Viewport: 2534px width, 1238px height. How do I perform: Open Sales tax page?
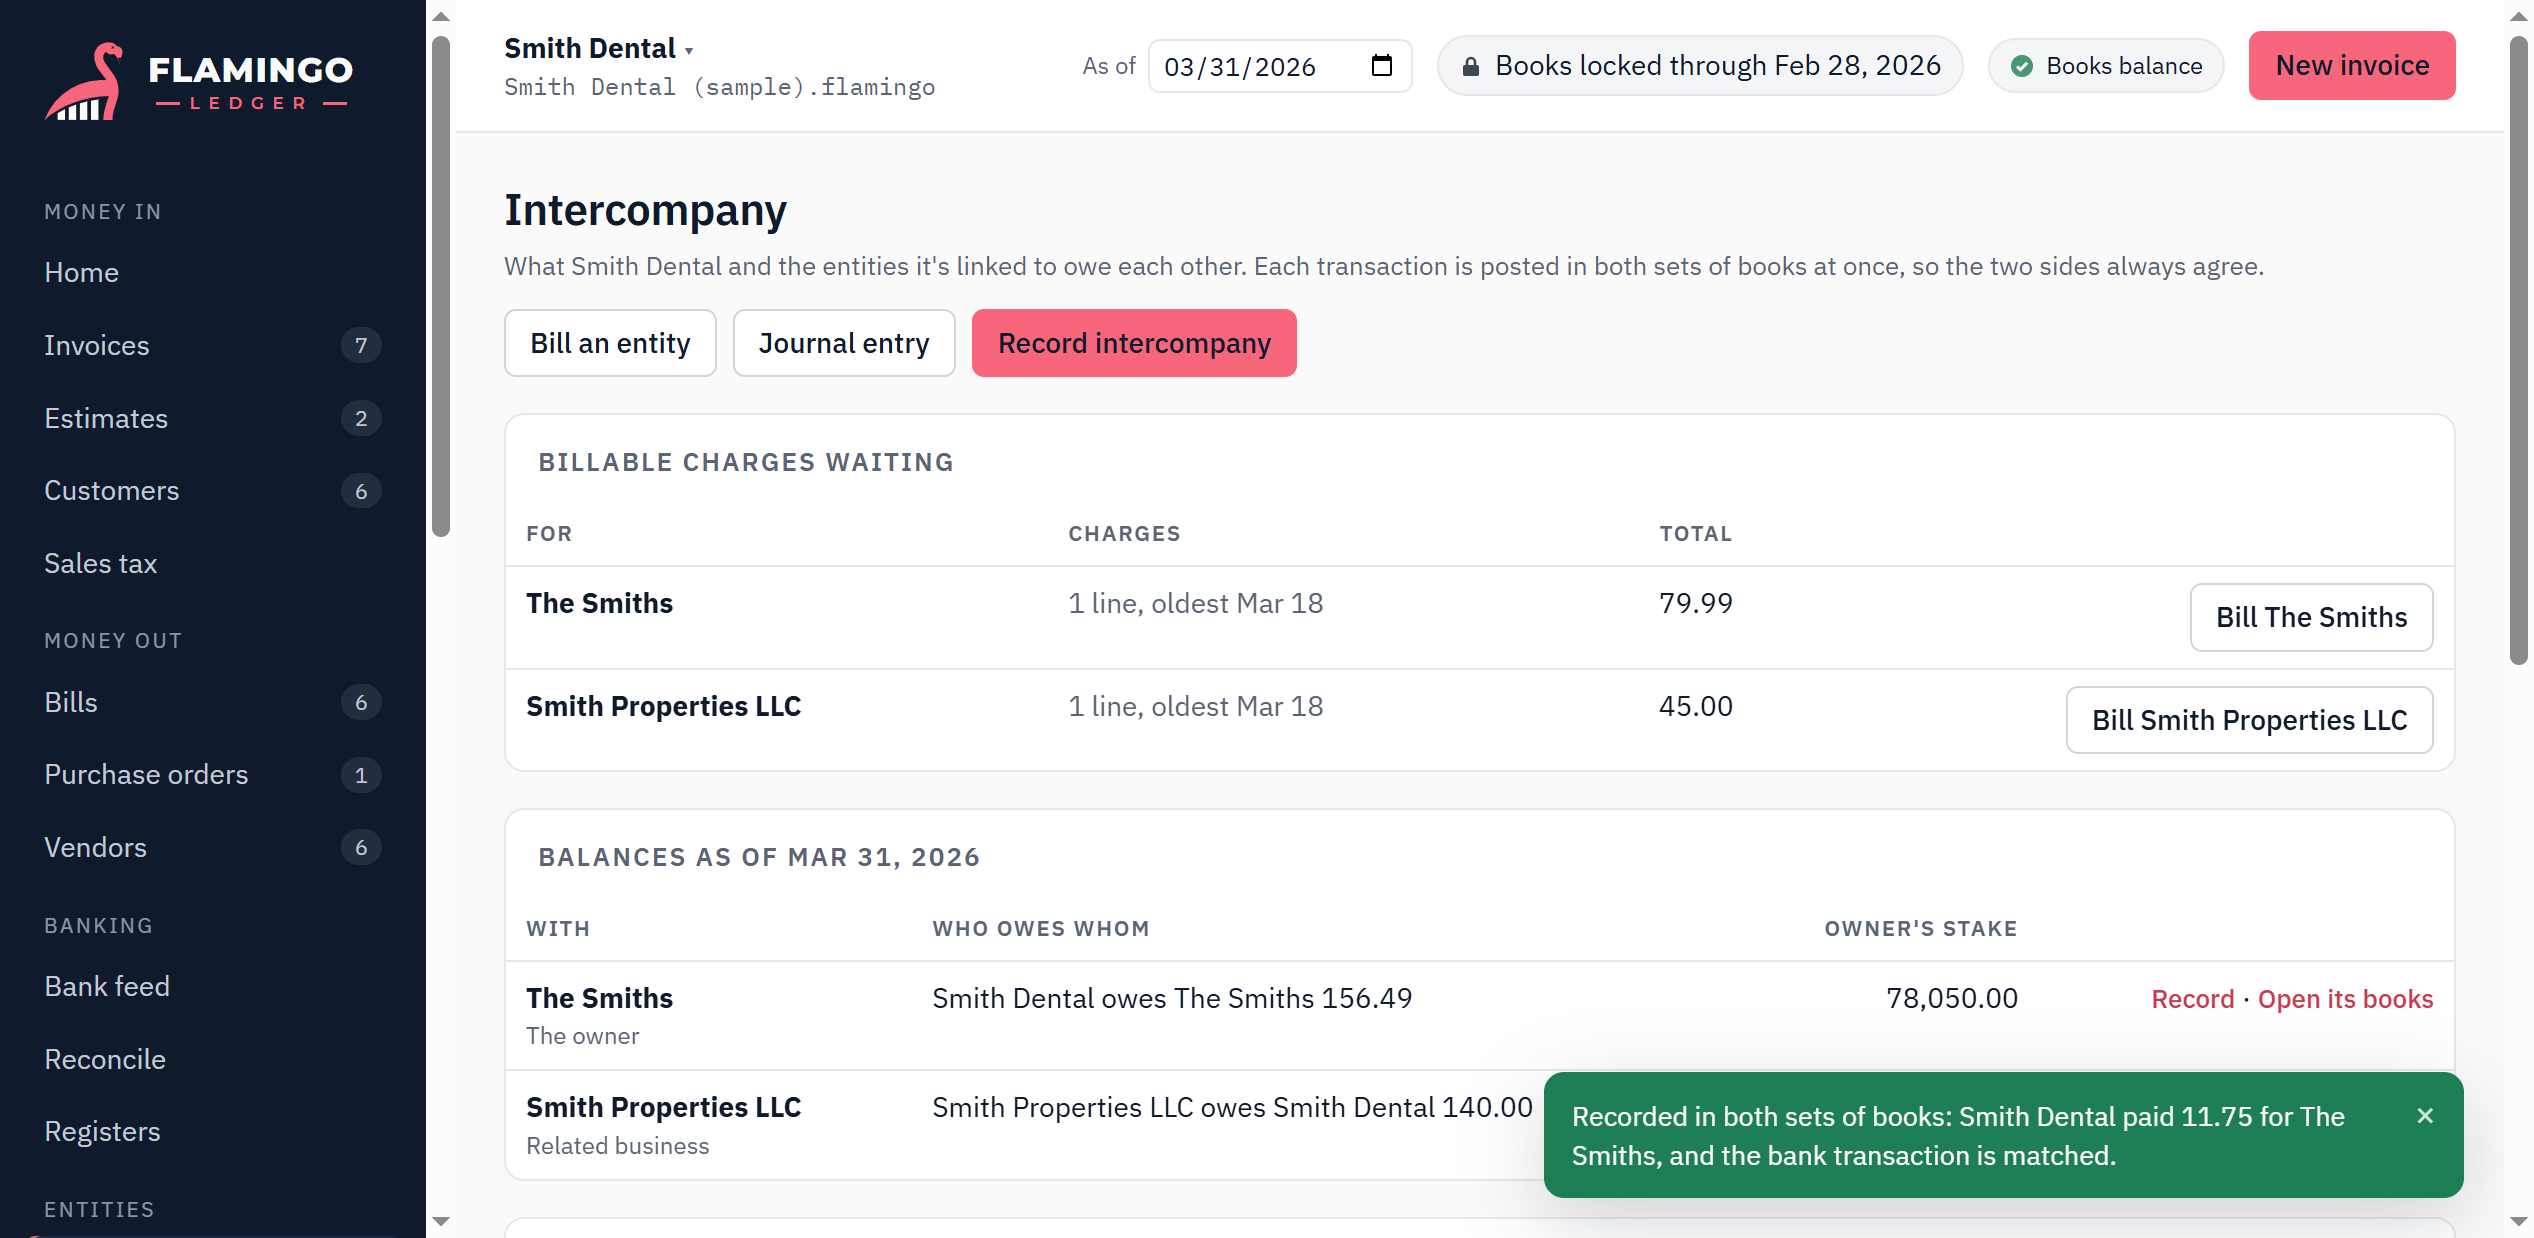[101, 563]
